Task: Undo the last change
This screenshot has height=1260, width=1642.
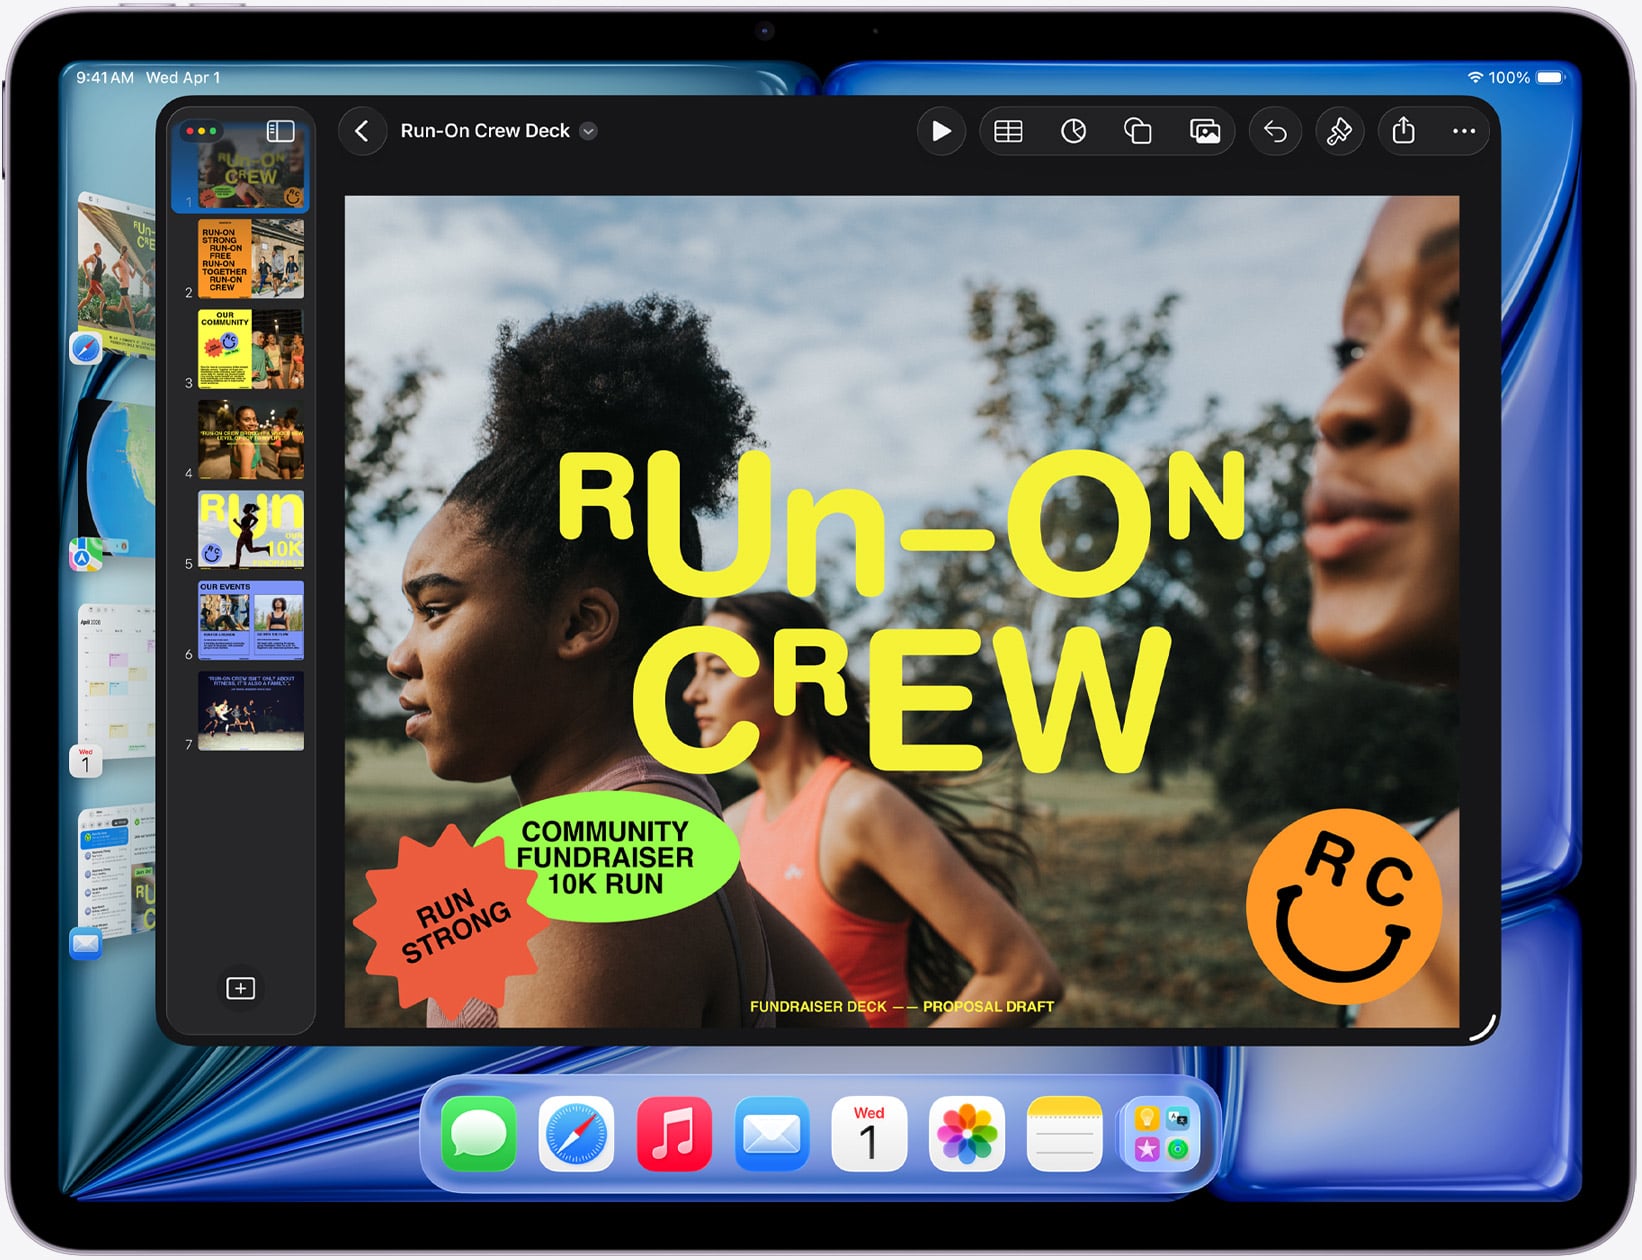Action: point(1274,131)
